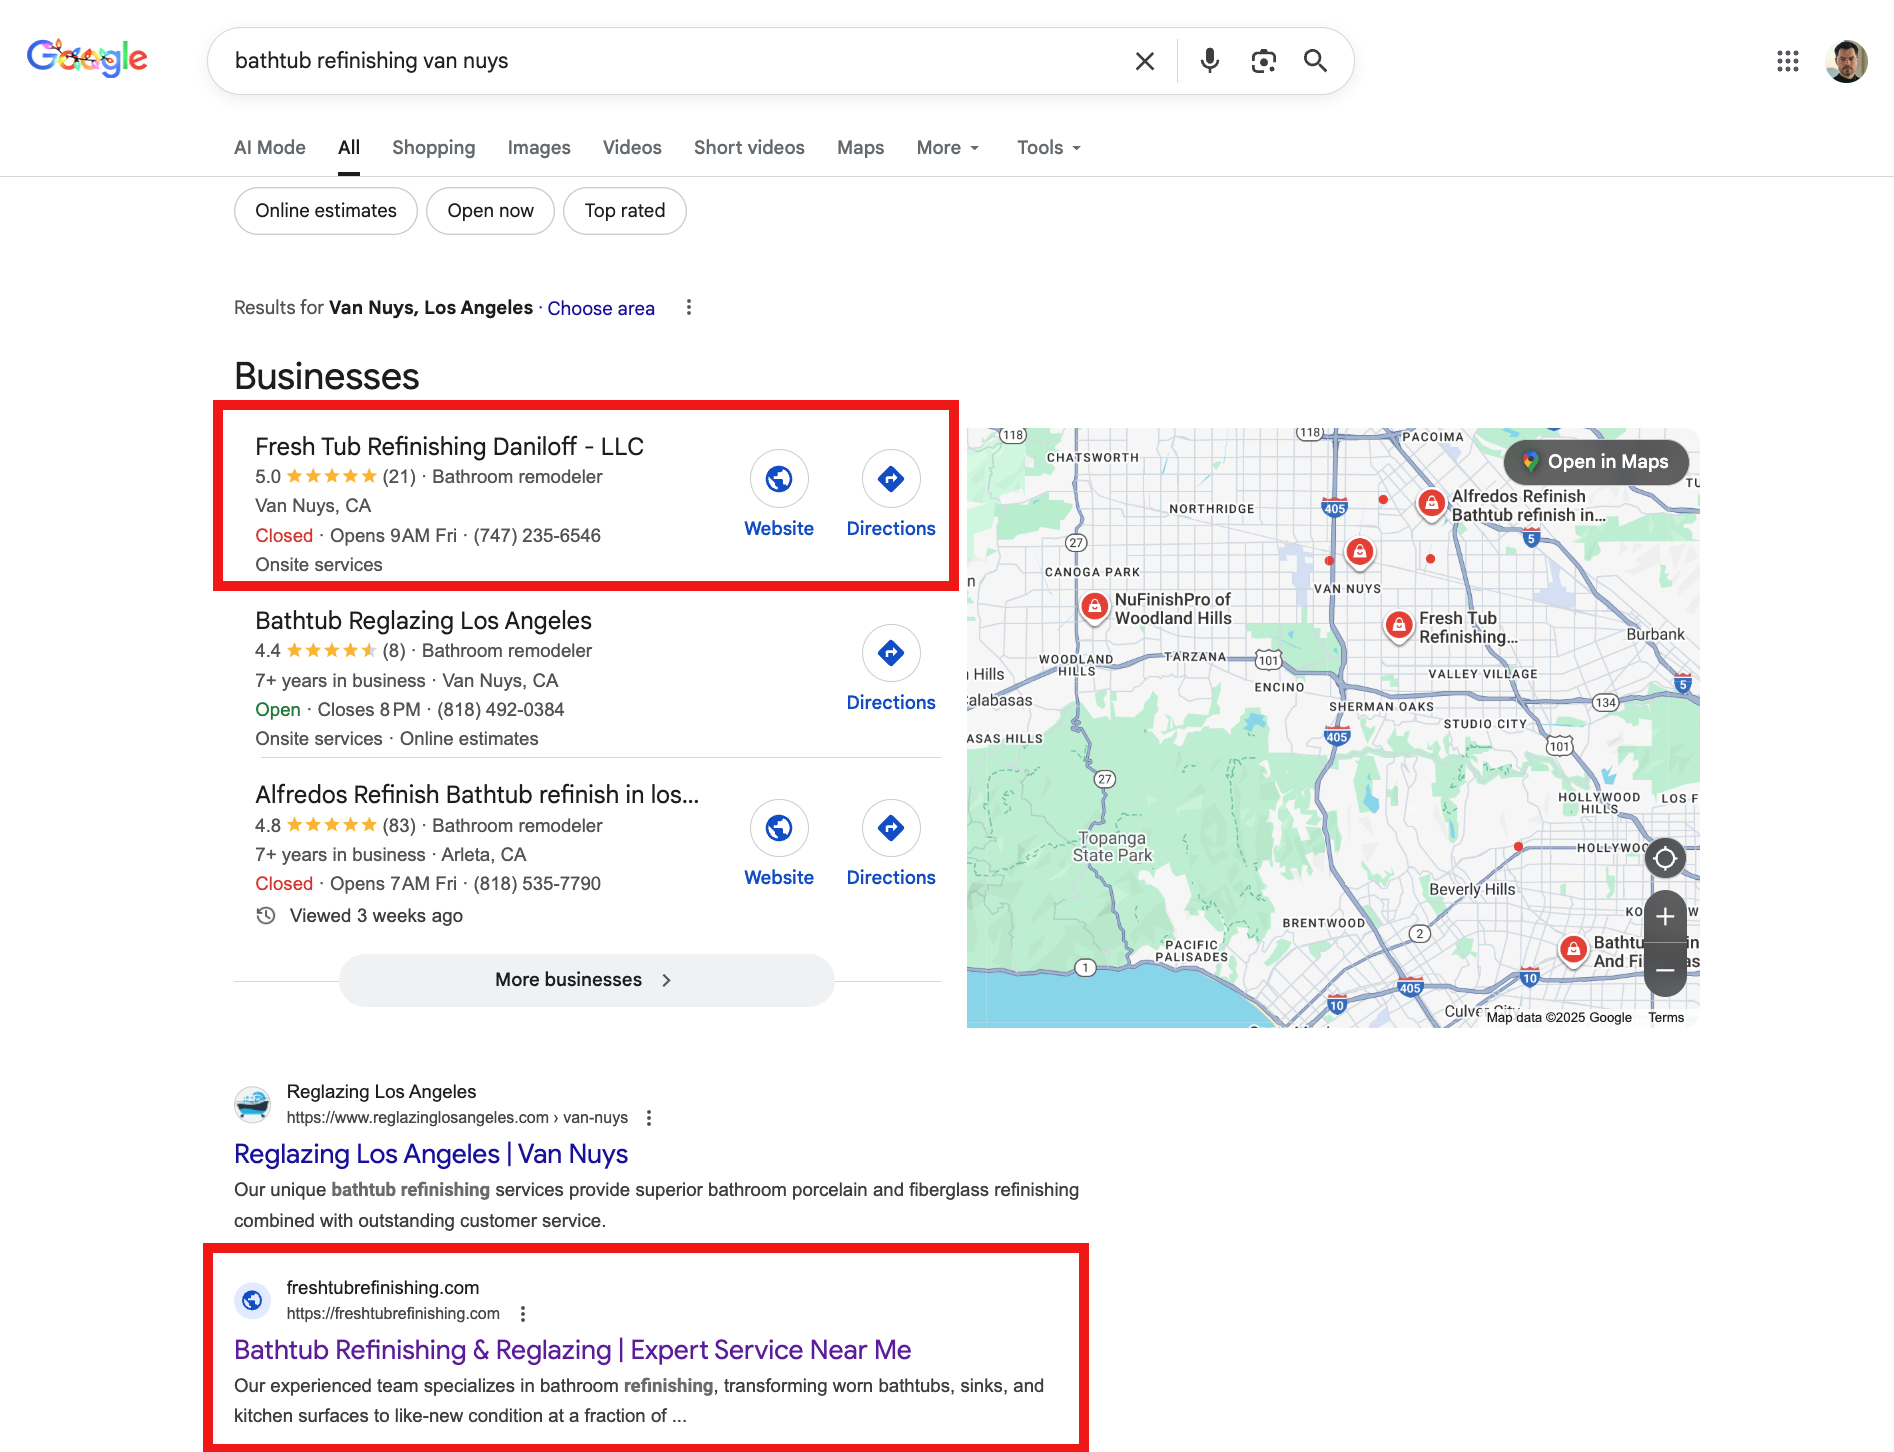1894x1452 pixels.
Task: Enable the Open now filter
Action: tap(490, 210)
